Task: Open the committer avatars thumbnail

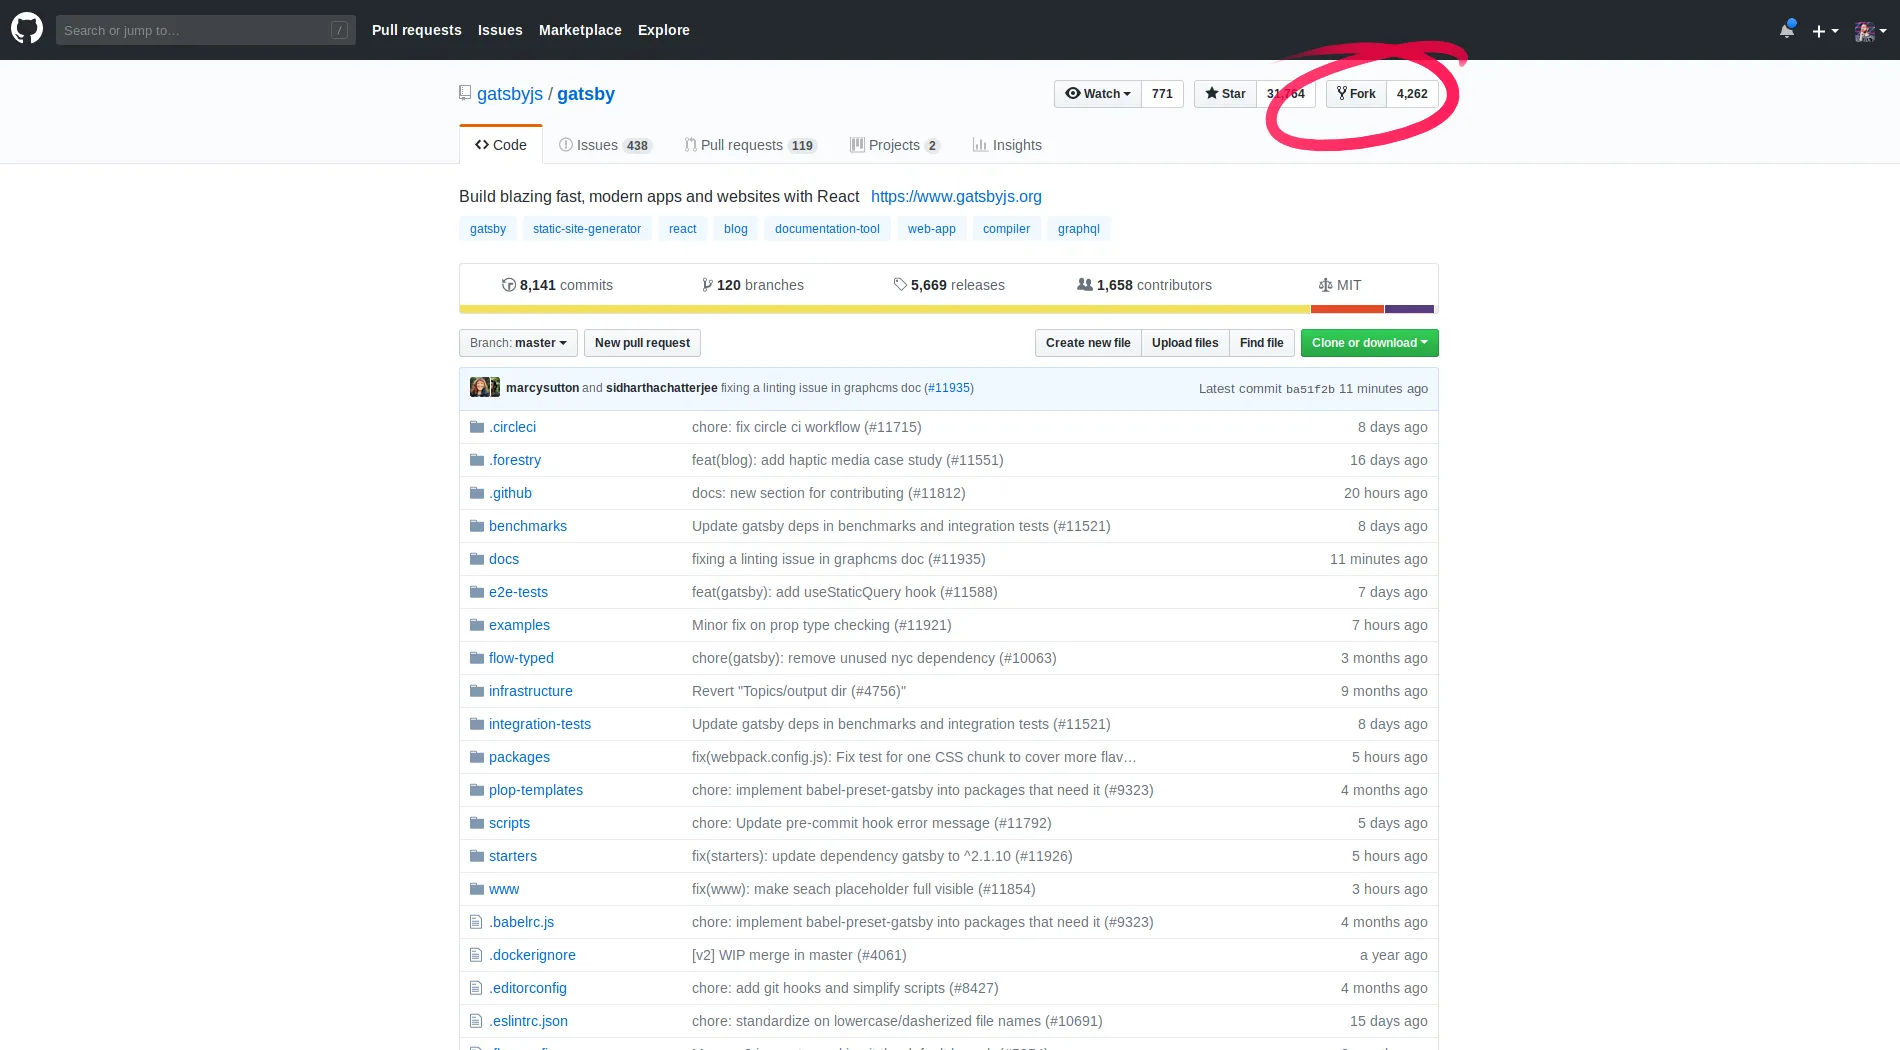Action: pos(485,387)
